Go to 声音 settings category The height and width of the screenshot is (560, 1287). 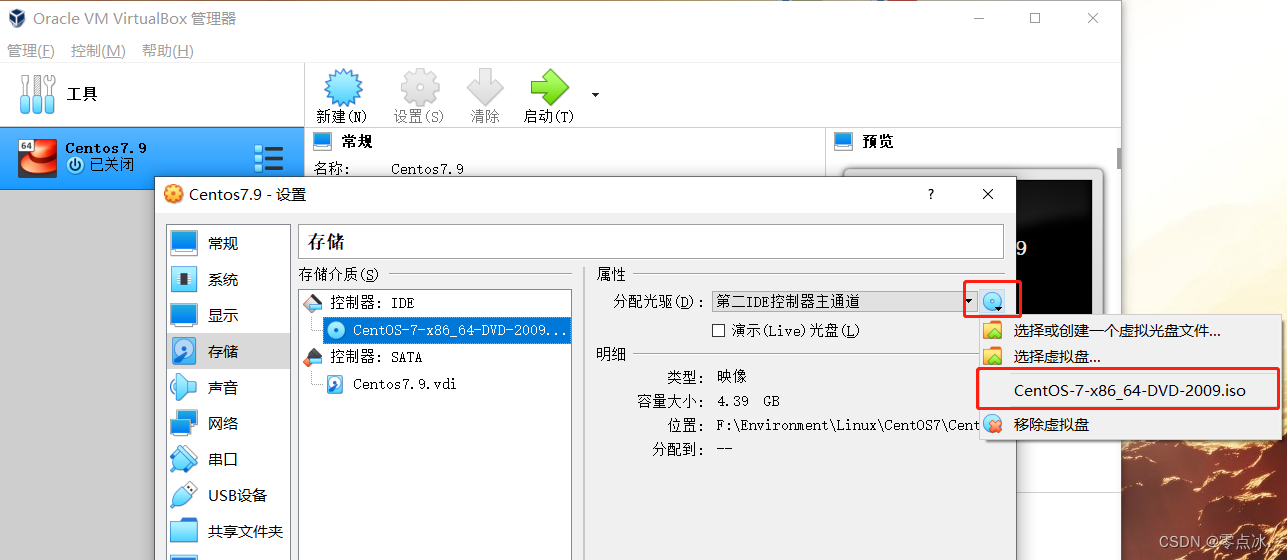click(x=228, y=387)
